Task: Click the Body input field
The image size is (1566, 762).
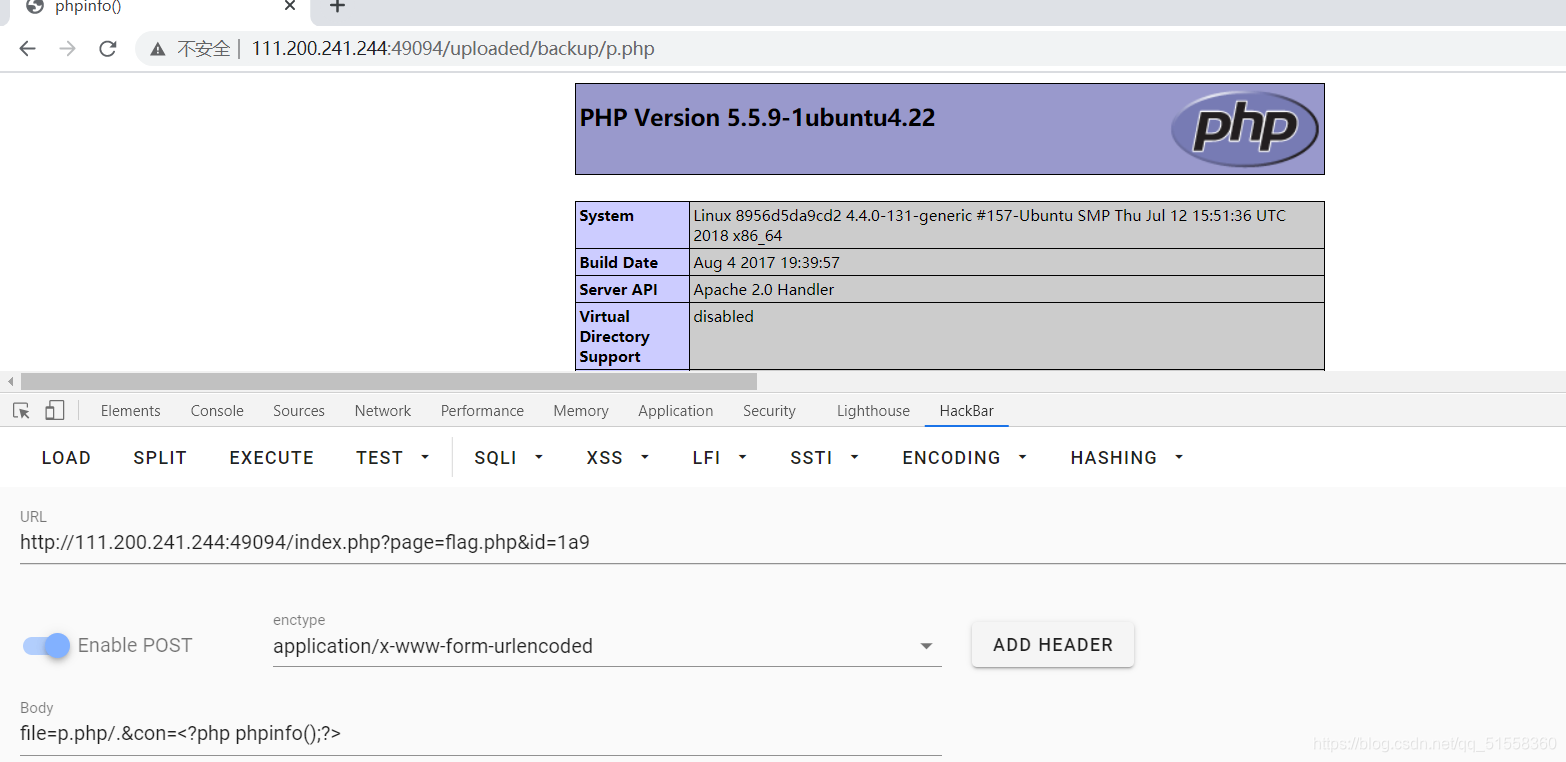Action: [480, 733]
